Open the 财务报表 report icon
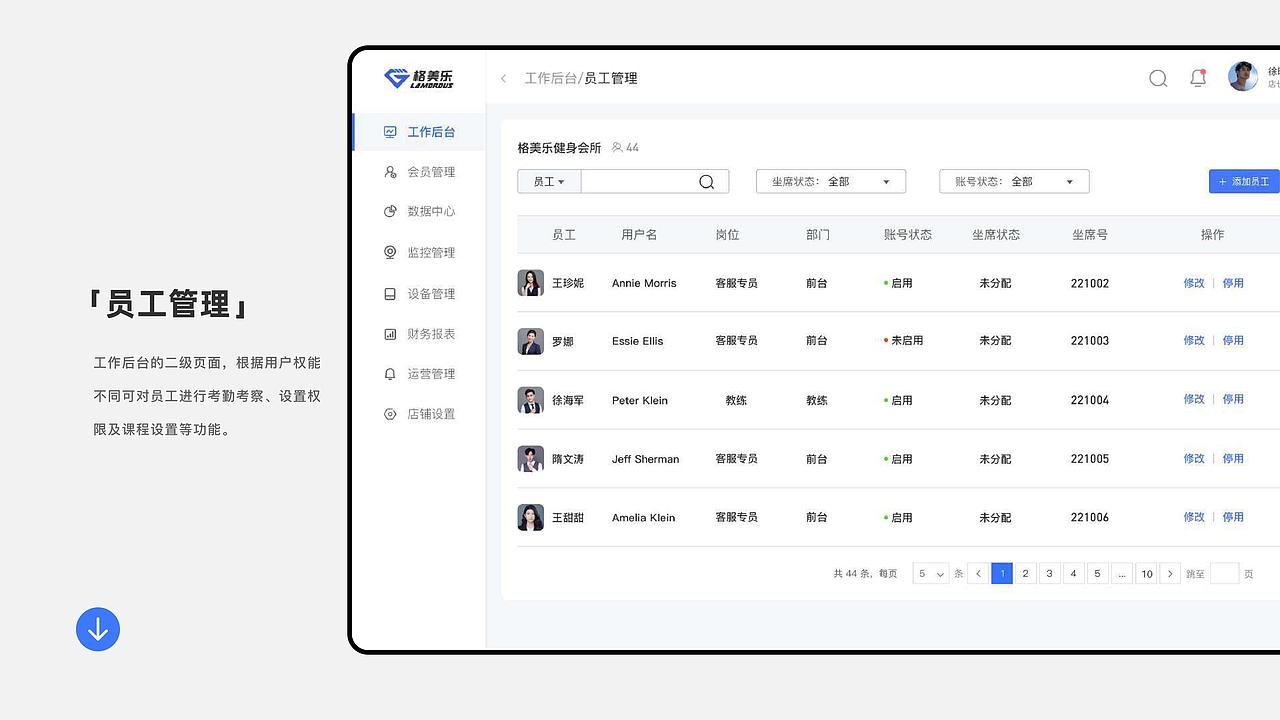 point(390,333)
